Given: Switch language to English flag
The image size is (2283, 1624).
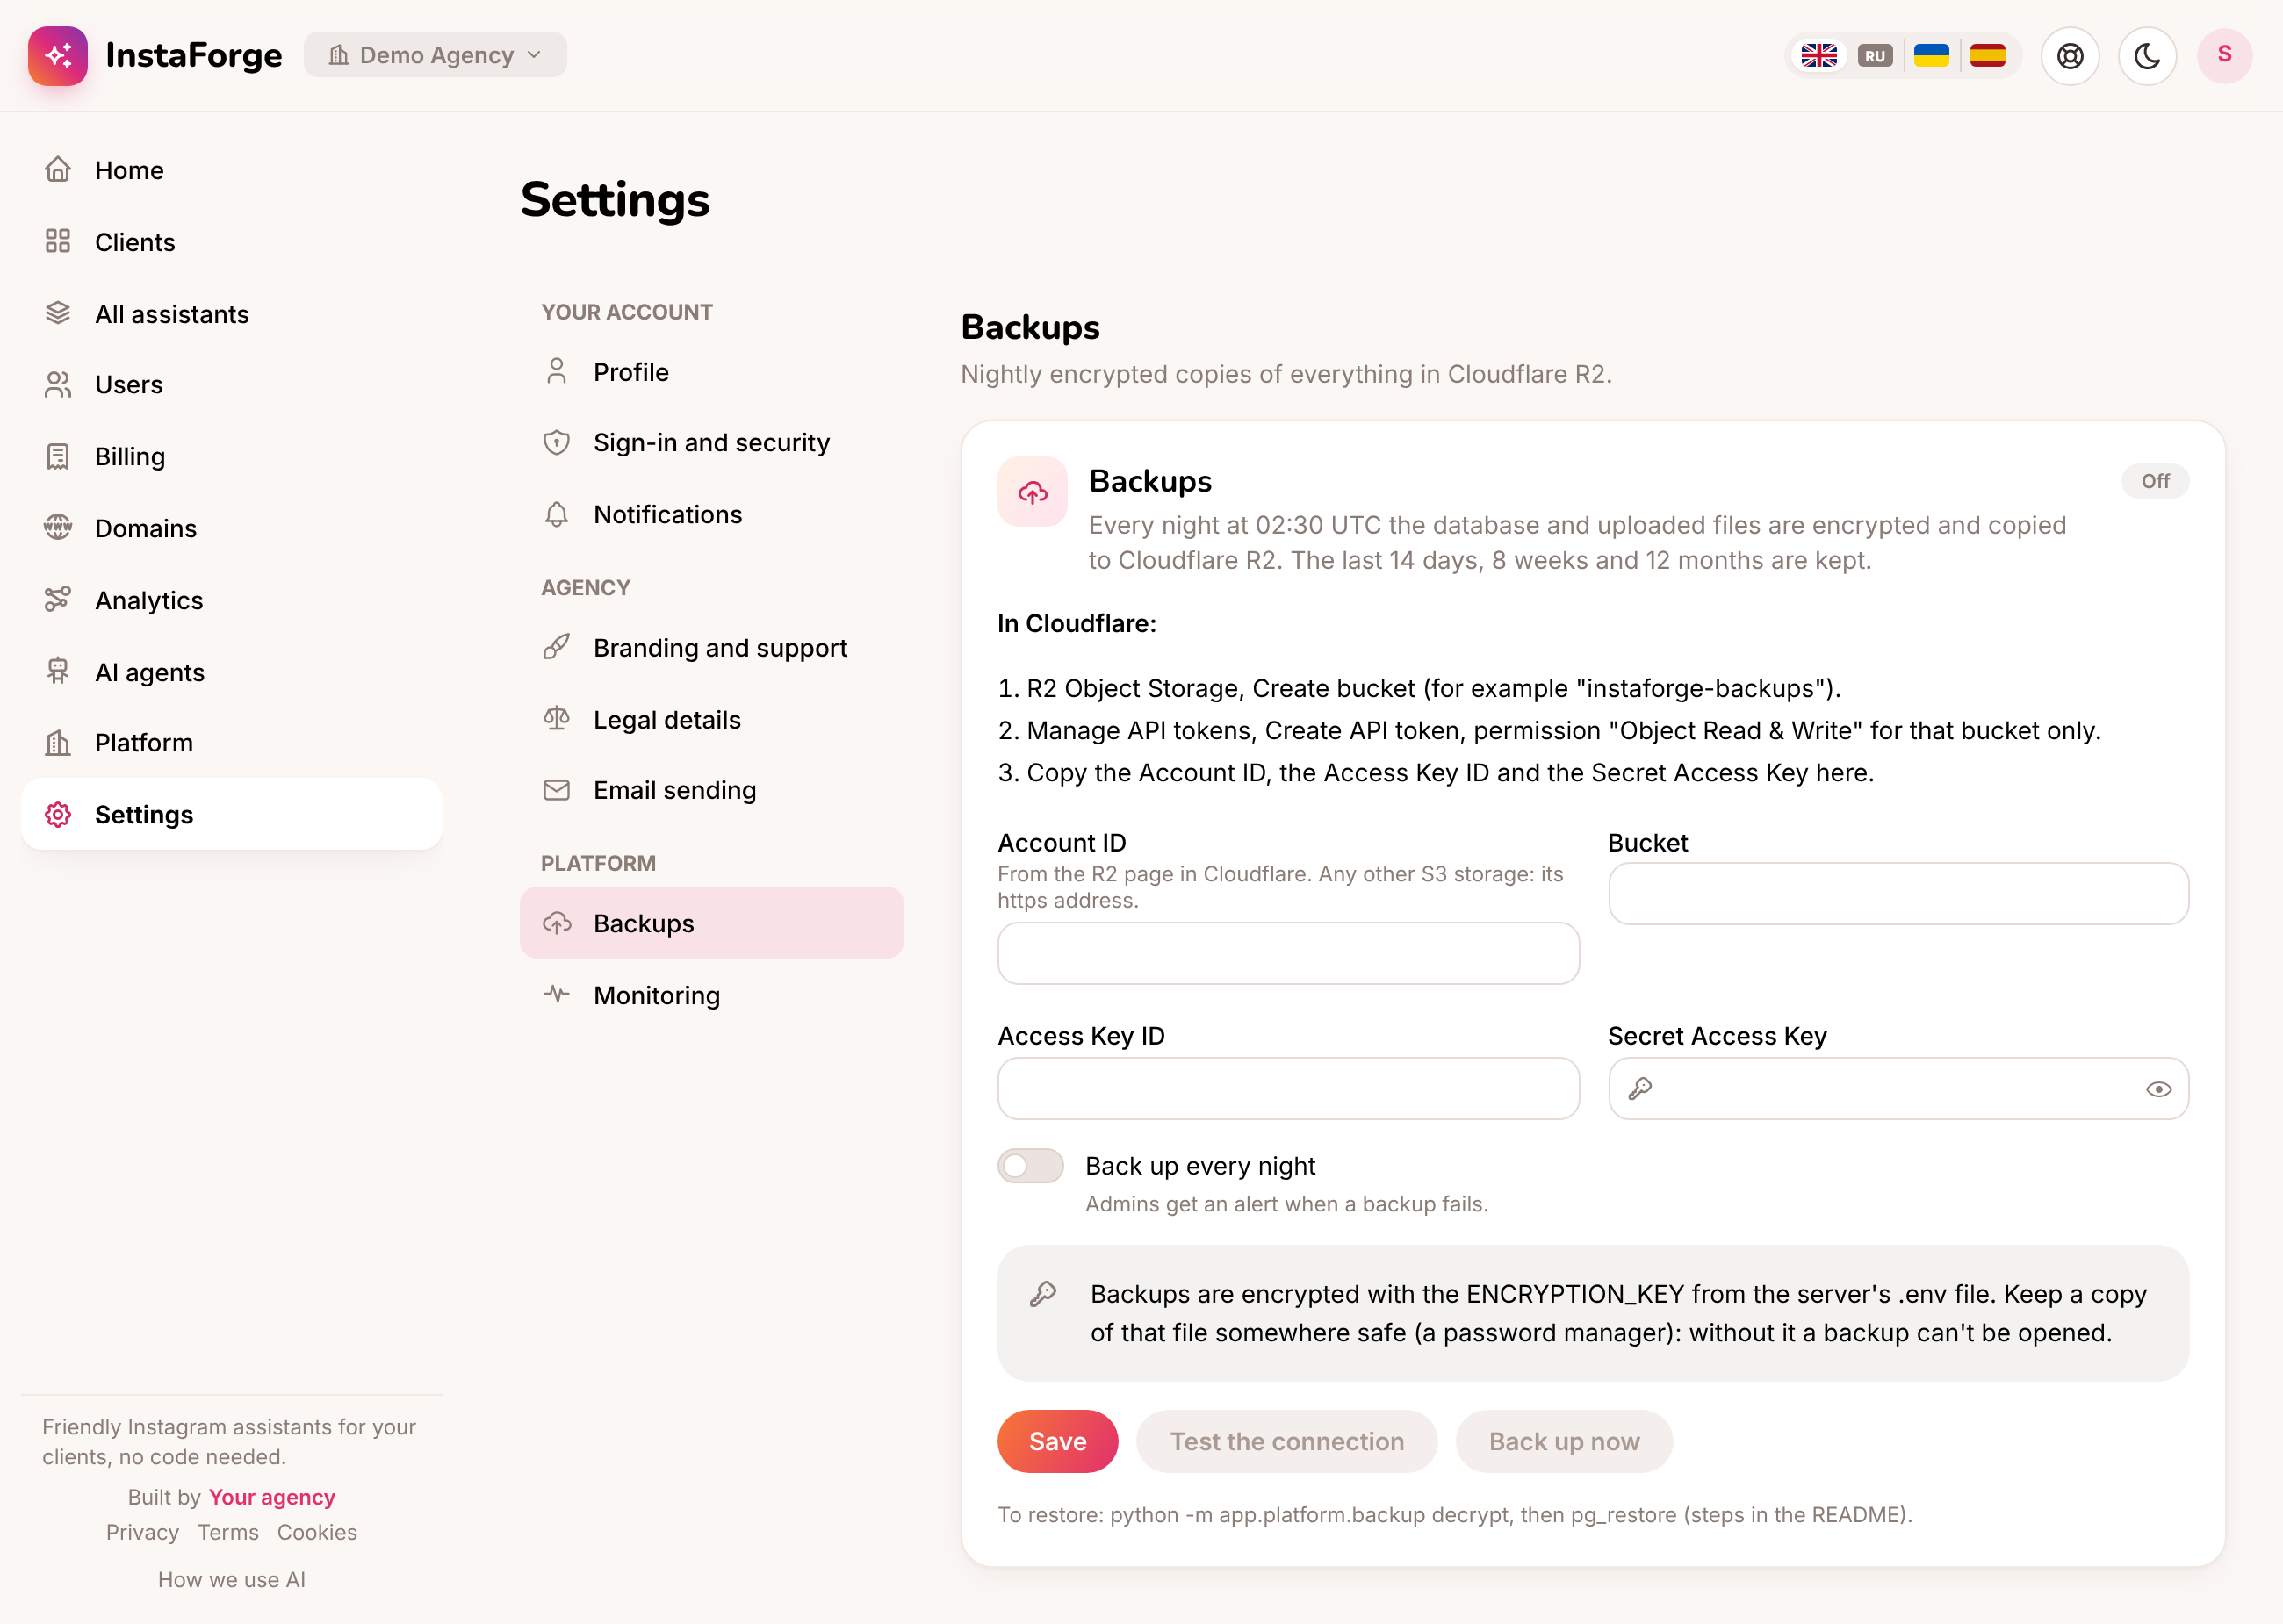Looking at the screenshot, I should (1818, 56).
